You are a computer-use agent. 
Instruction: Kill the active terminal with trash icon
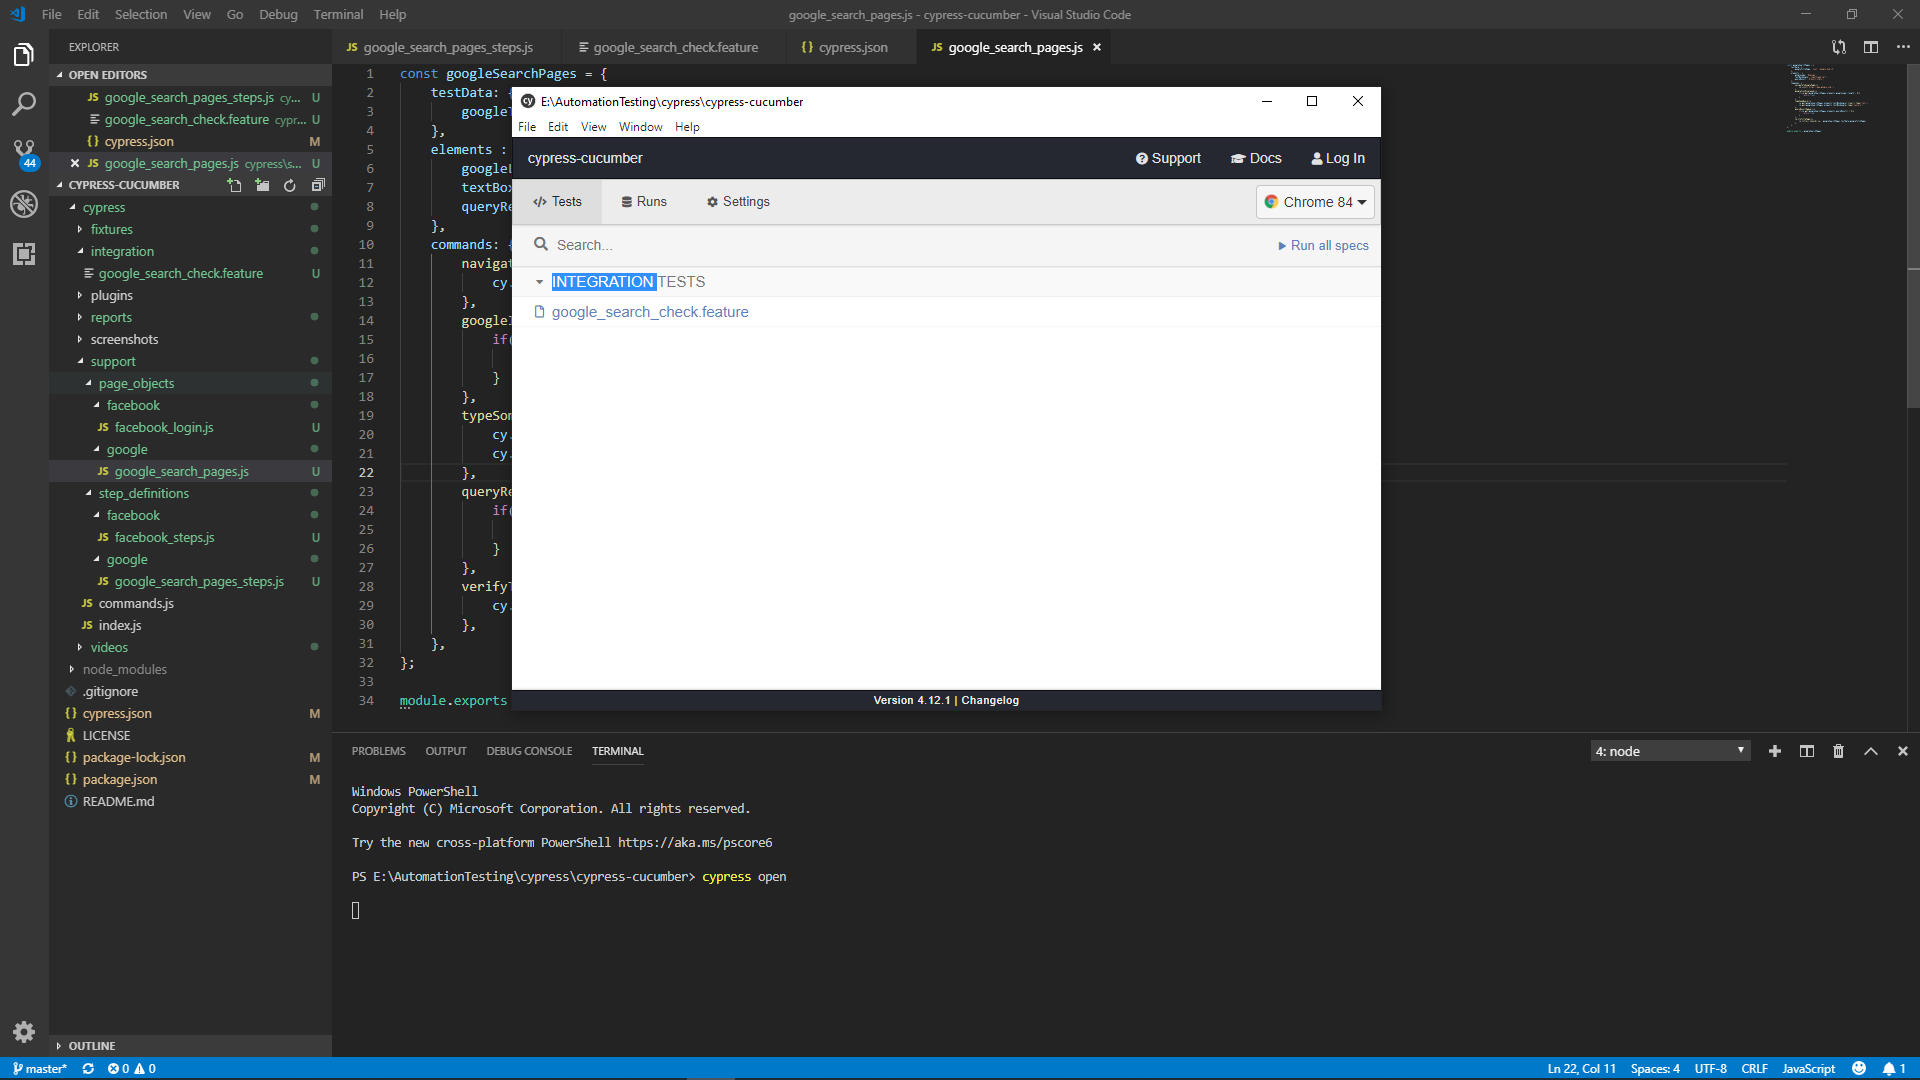[1838, 751]
